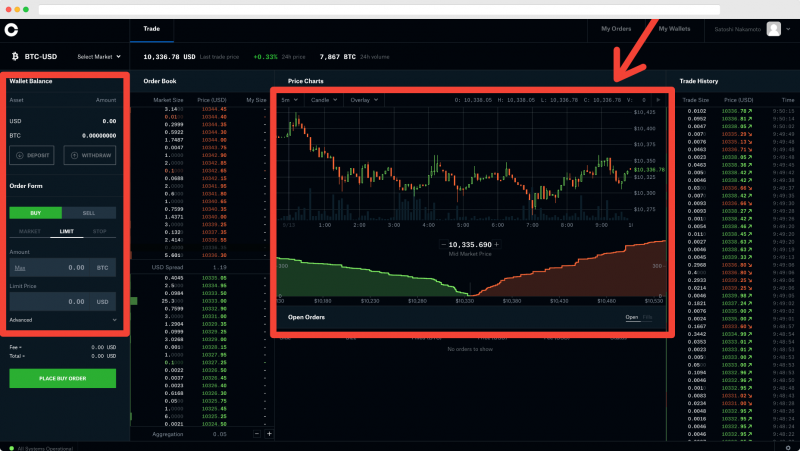Increase order book aggregation with plus
The width and height of the screenshot is (800, 451).
point(269,434)
